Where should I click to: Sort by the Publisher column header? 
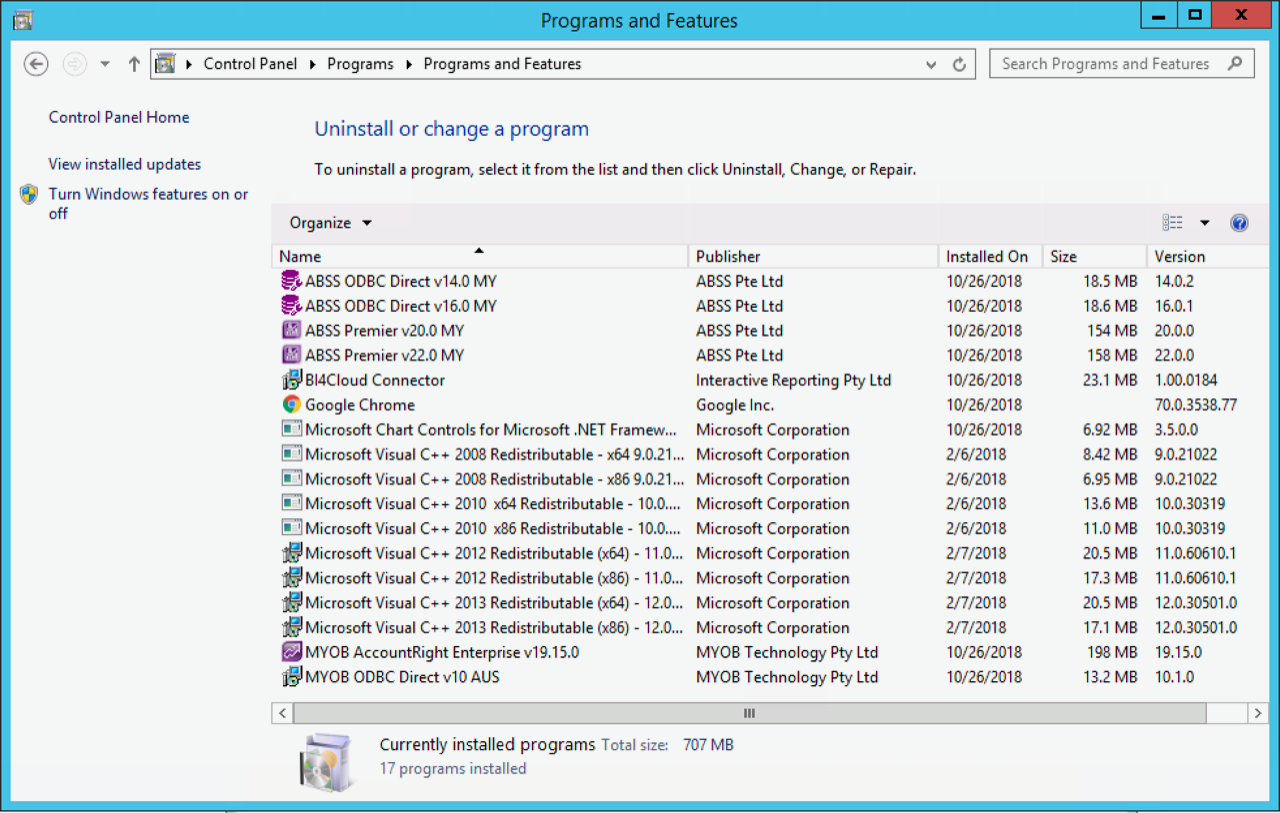pos(813,256)
